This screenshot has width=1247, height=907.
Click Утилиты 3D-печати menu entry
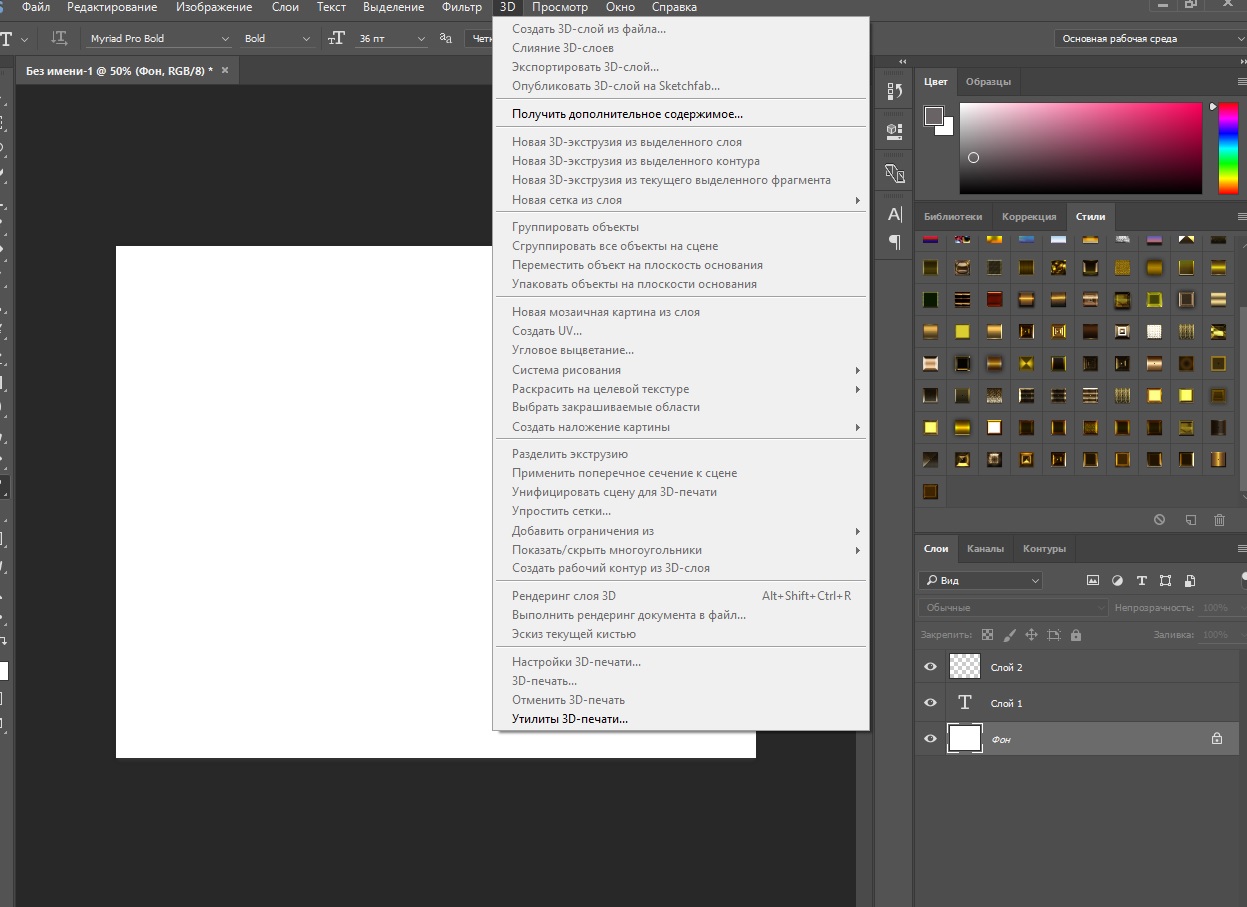570,719
